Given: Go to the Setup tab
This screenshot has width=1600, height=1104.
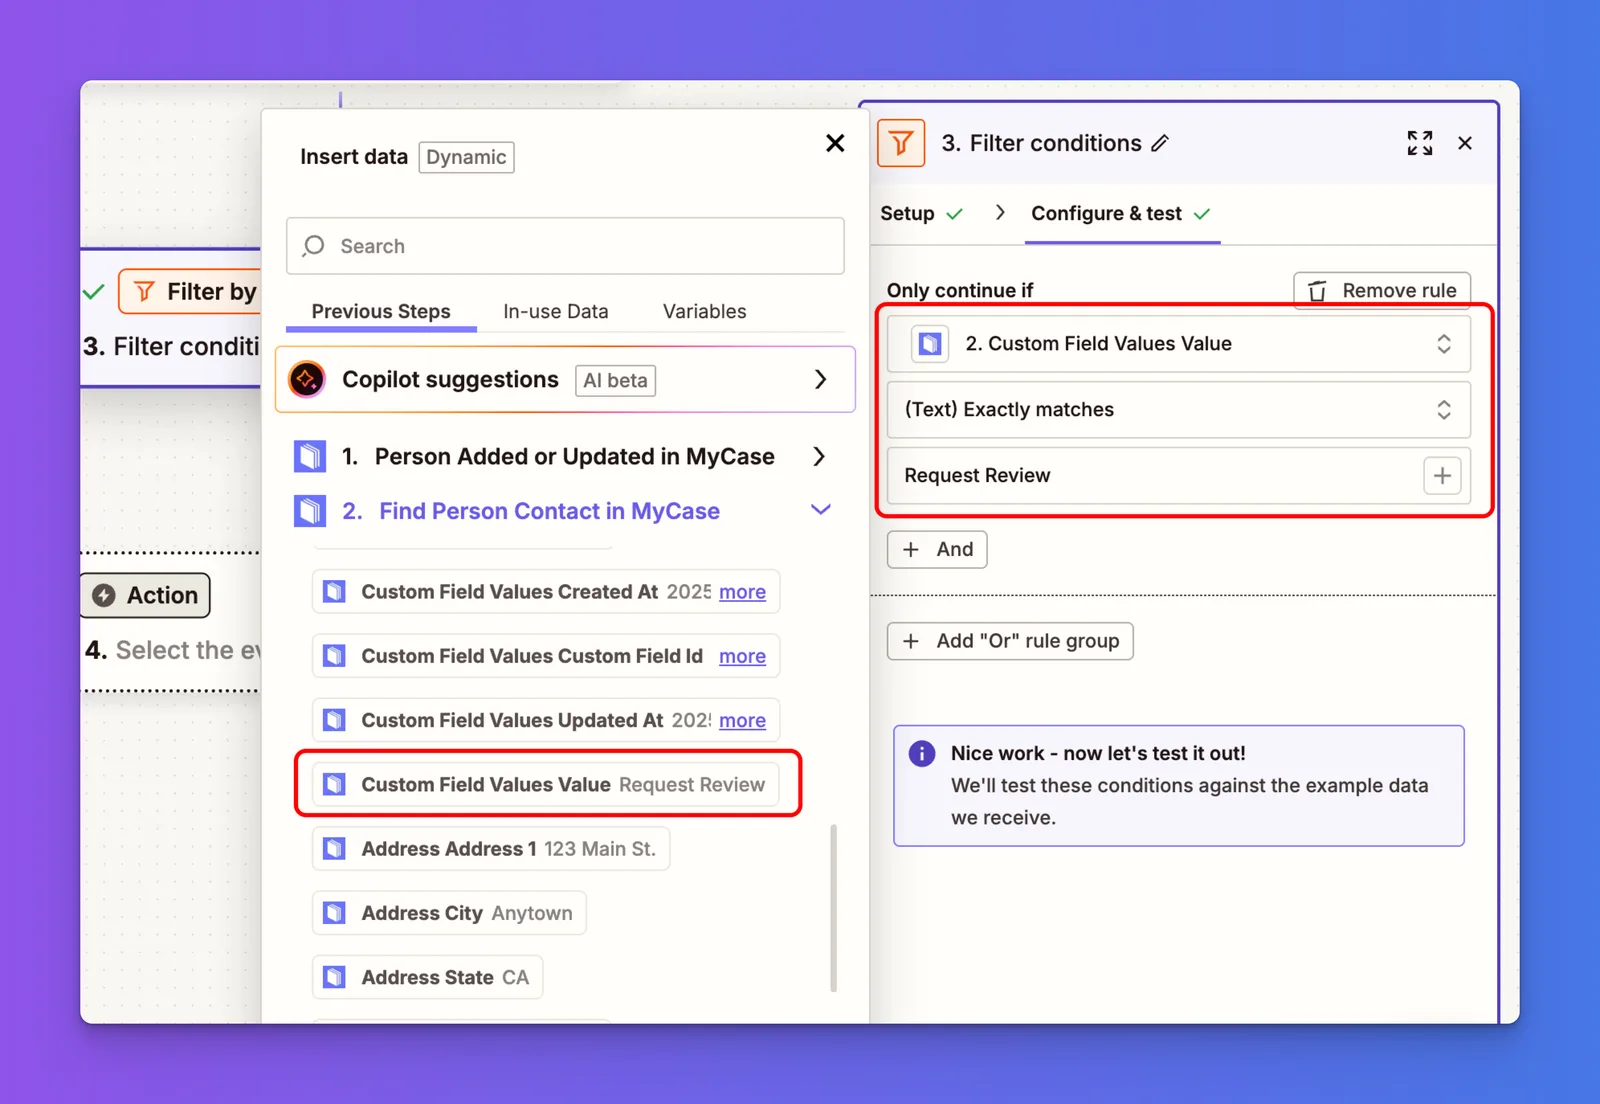Looking at the screenshot, I should (921, 213).
